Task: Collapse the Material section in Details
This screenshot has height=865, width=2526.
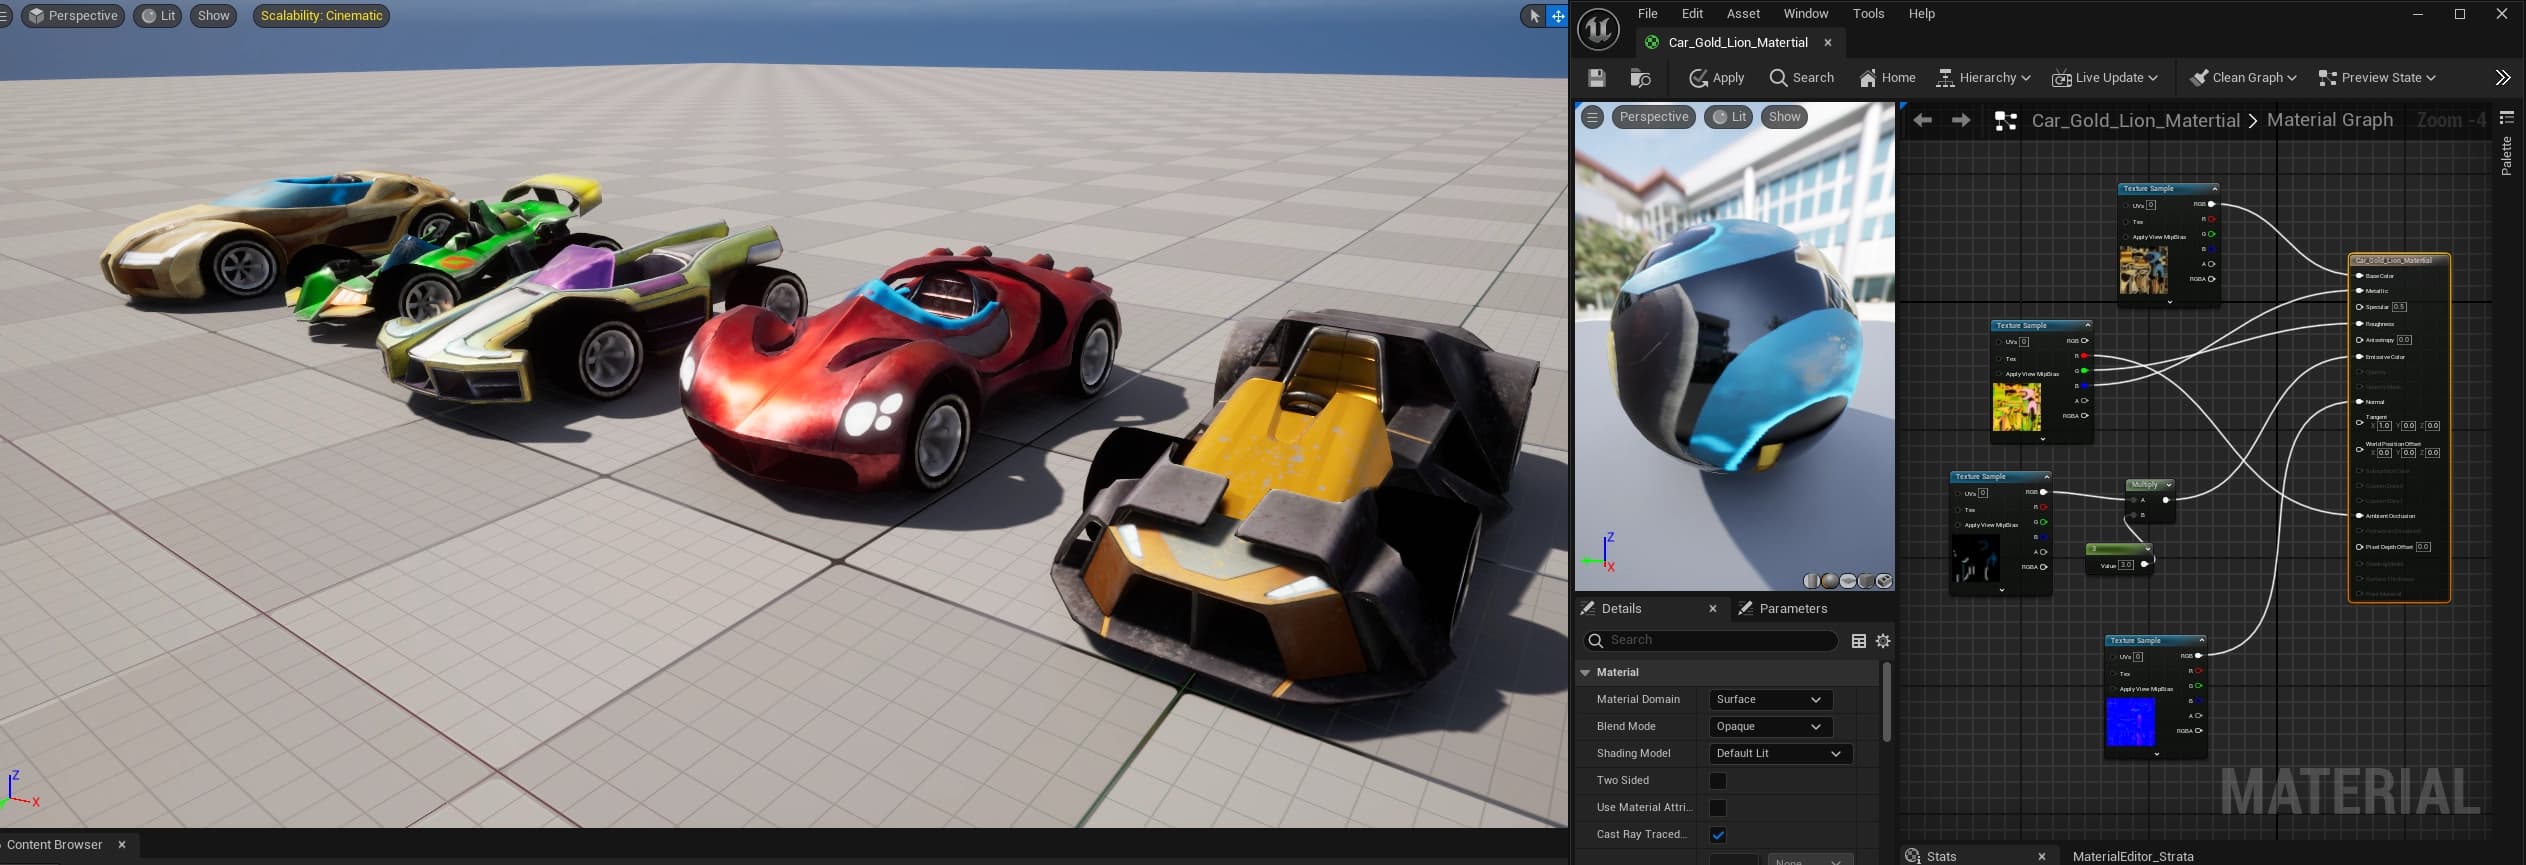Action: [1585, 673]
